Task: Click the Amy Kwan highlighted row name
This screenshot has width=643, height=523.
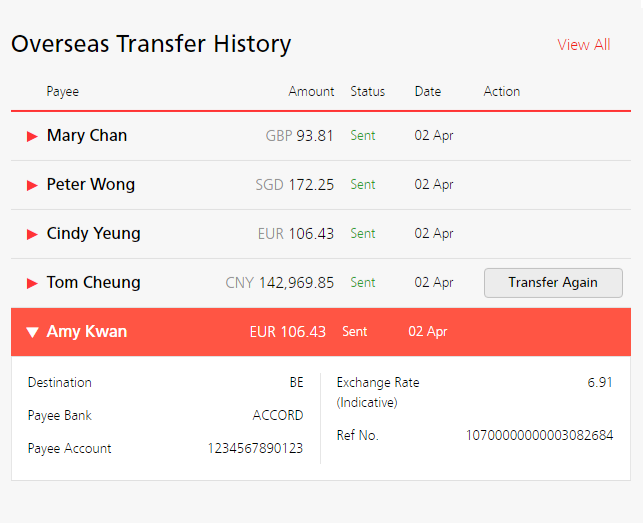Action: click(x=87, y=332)
